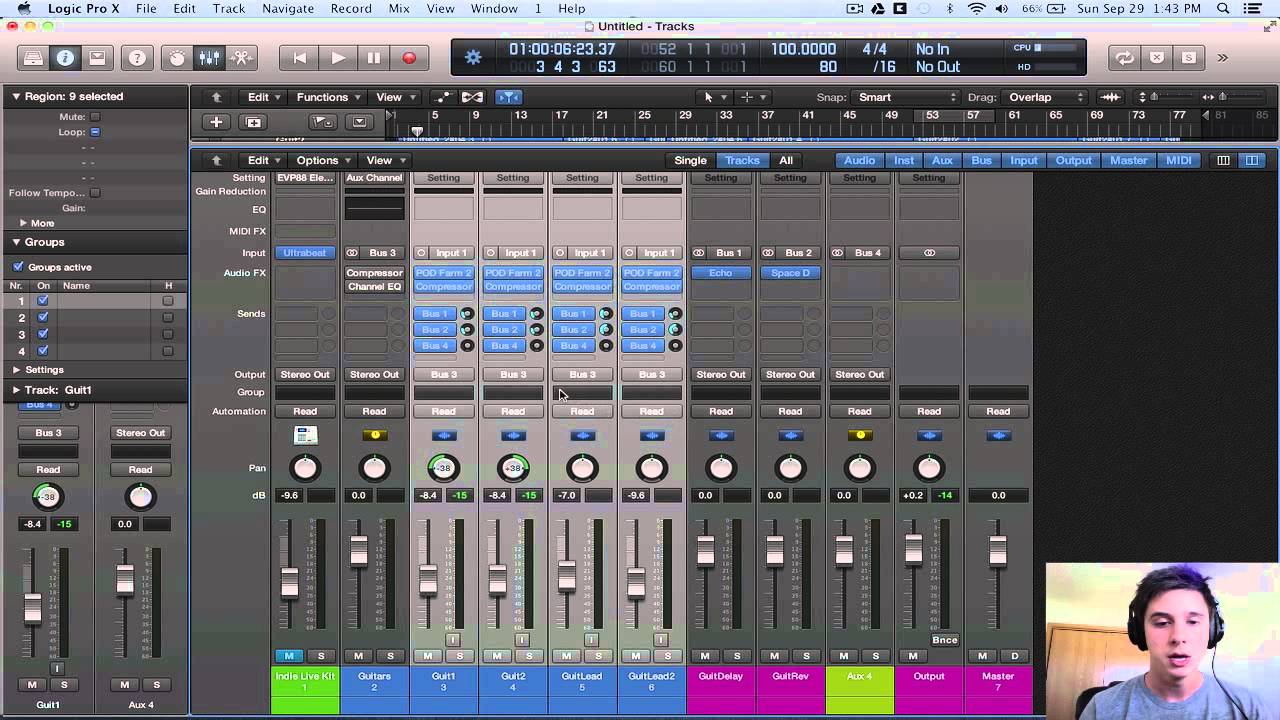Image resolution: width=1280 pixels, height=720 pixels.
Task: Uncheck the Groups active checkbox
Action: coord(18,267)
